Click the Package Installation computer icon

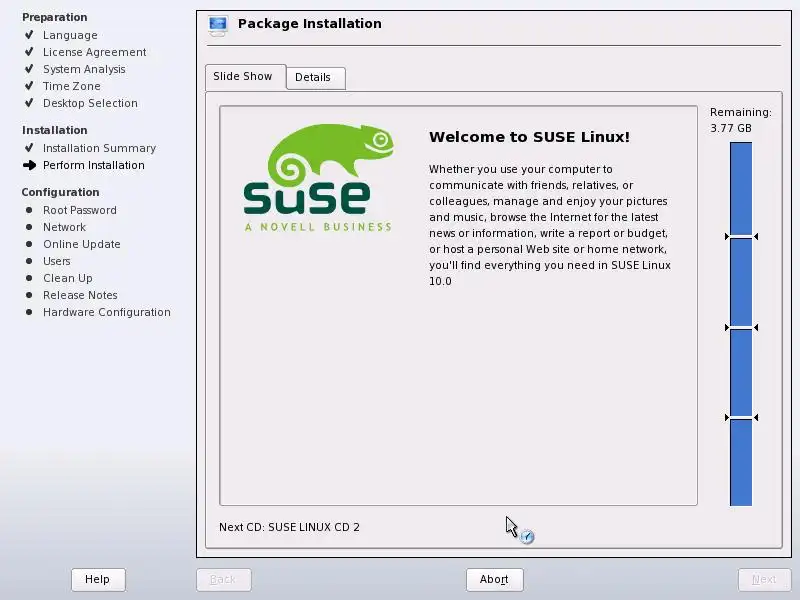click(218, 26)
